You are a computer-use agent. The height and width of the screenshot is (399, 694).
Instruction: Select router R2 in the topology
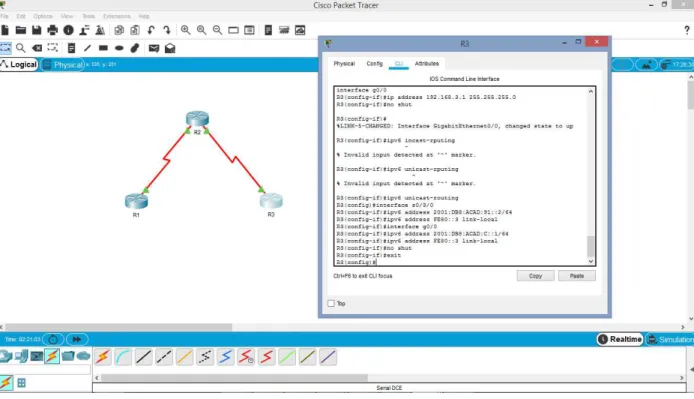click(197, 119)
